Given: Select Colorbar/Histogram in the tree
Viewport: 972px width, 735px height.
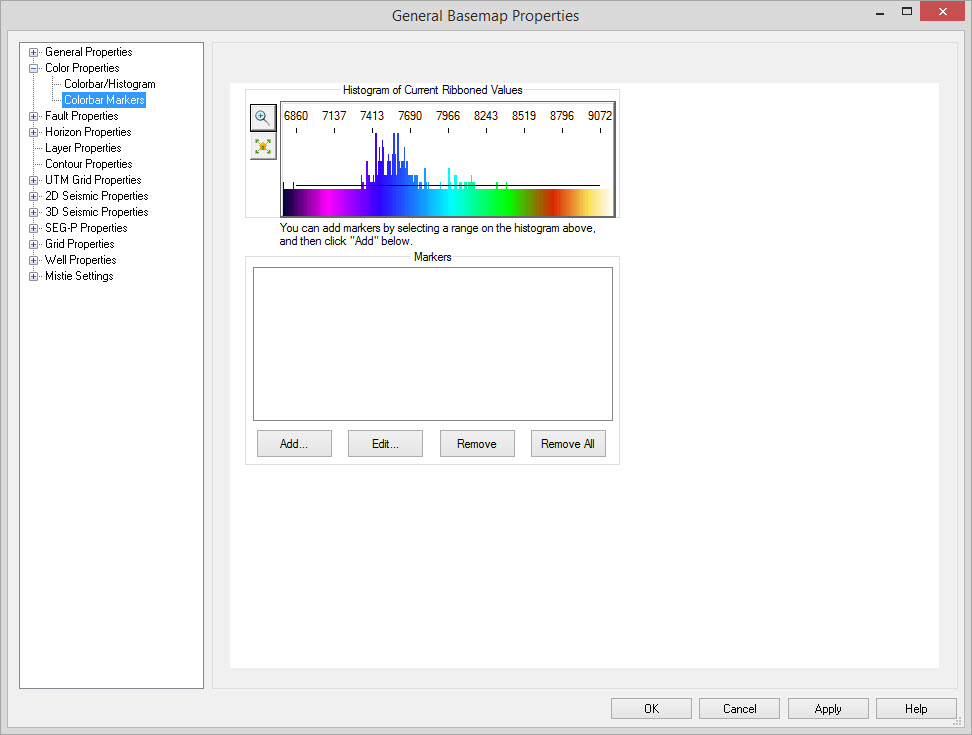Looking at the screenshot, I should click(x=109, y=84).
